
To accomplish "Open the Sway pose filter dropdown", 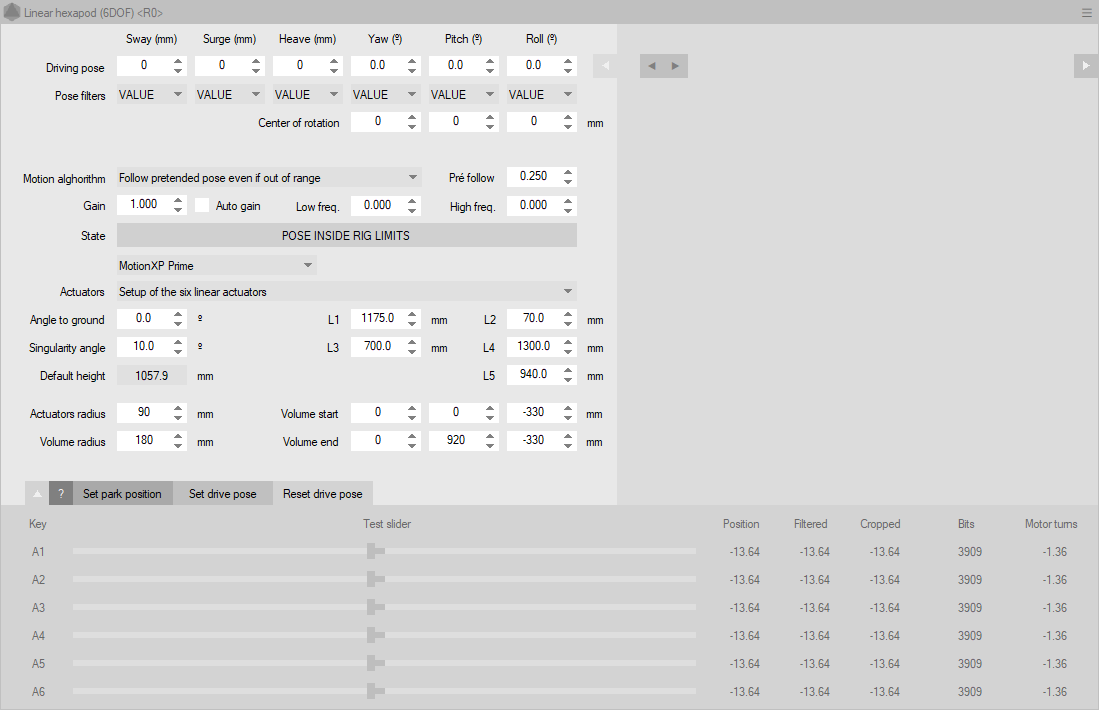I will click(151, 95).
